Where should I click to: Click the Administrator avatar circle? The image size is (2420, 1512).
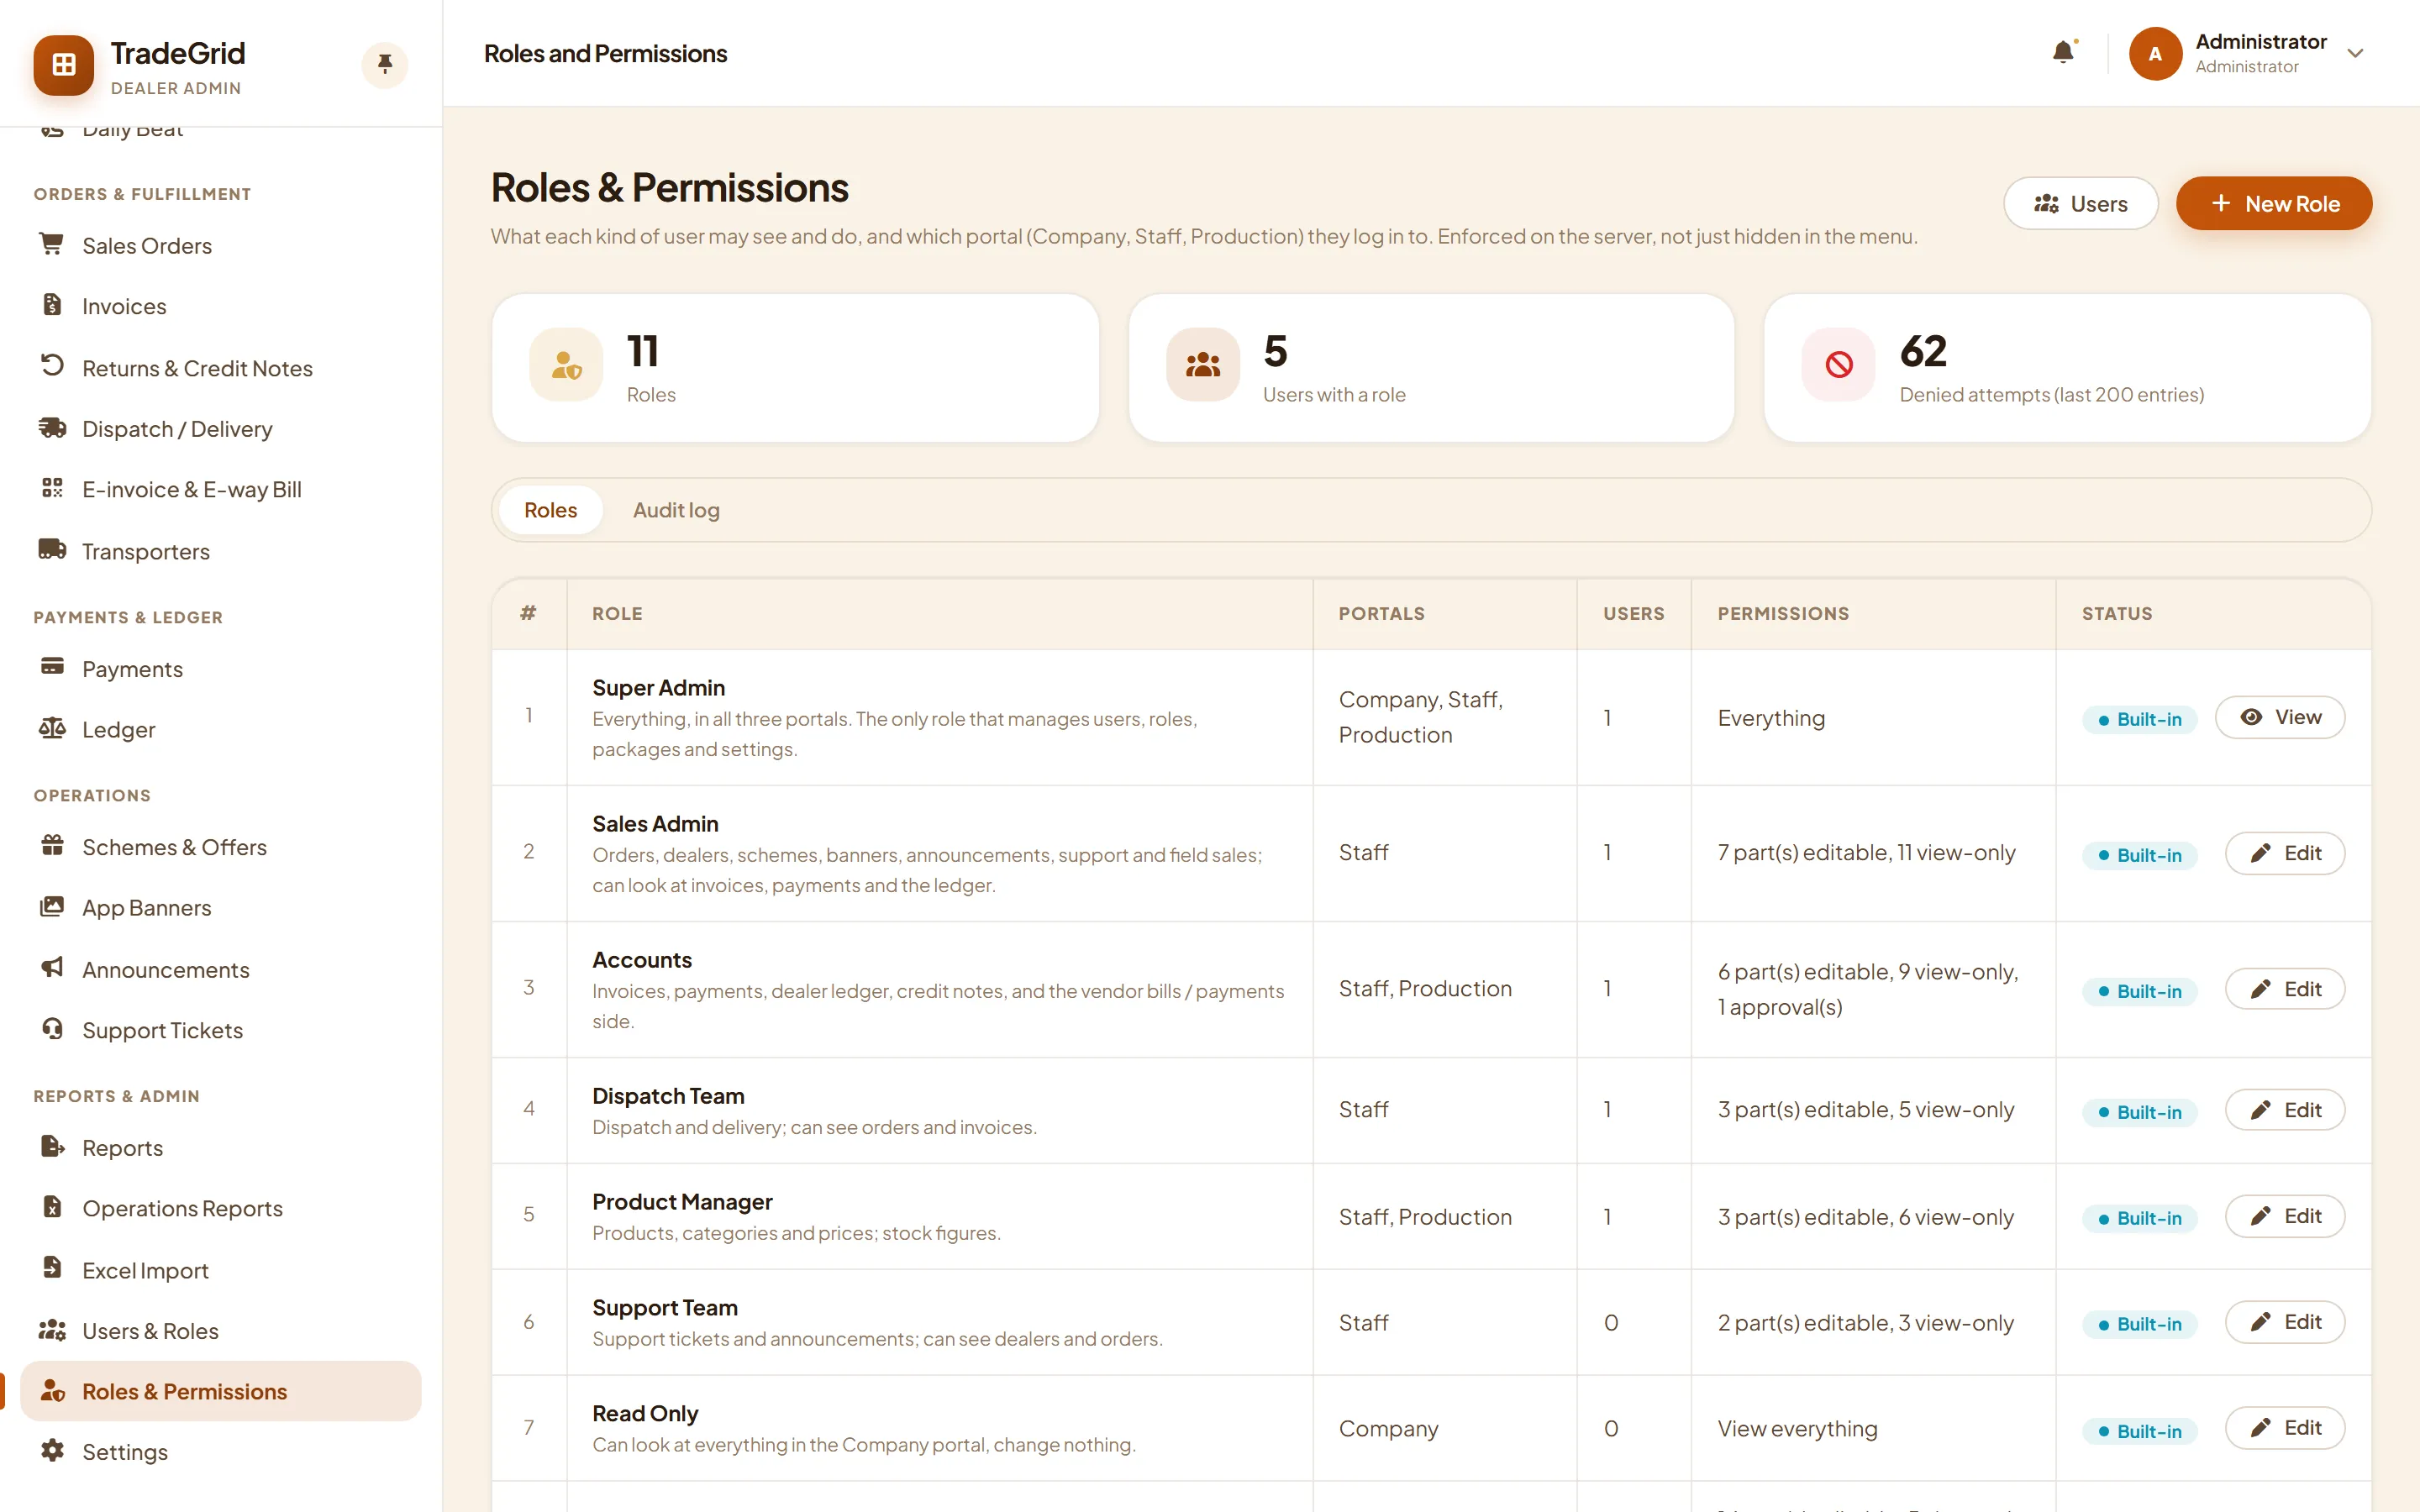click(x=2155, y=53)
